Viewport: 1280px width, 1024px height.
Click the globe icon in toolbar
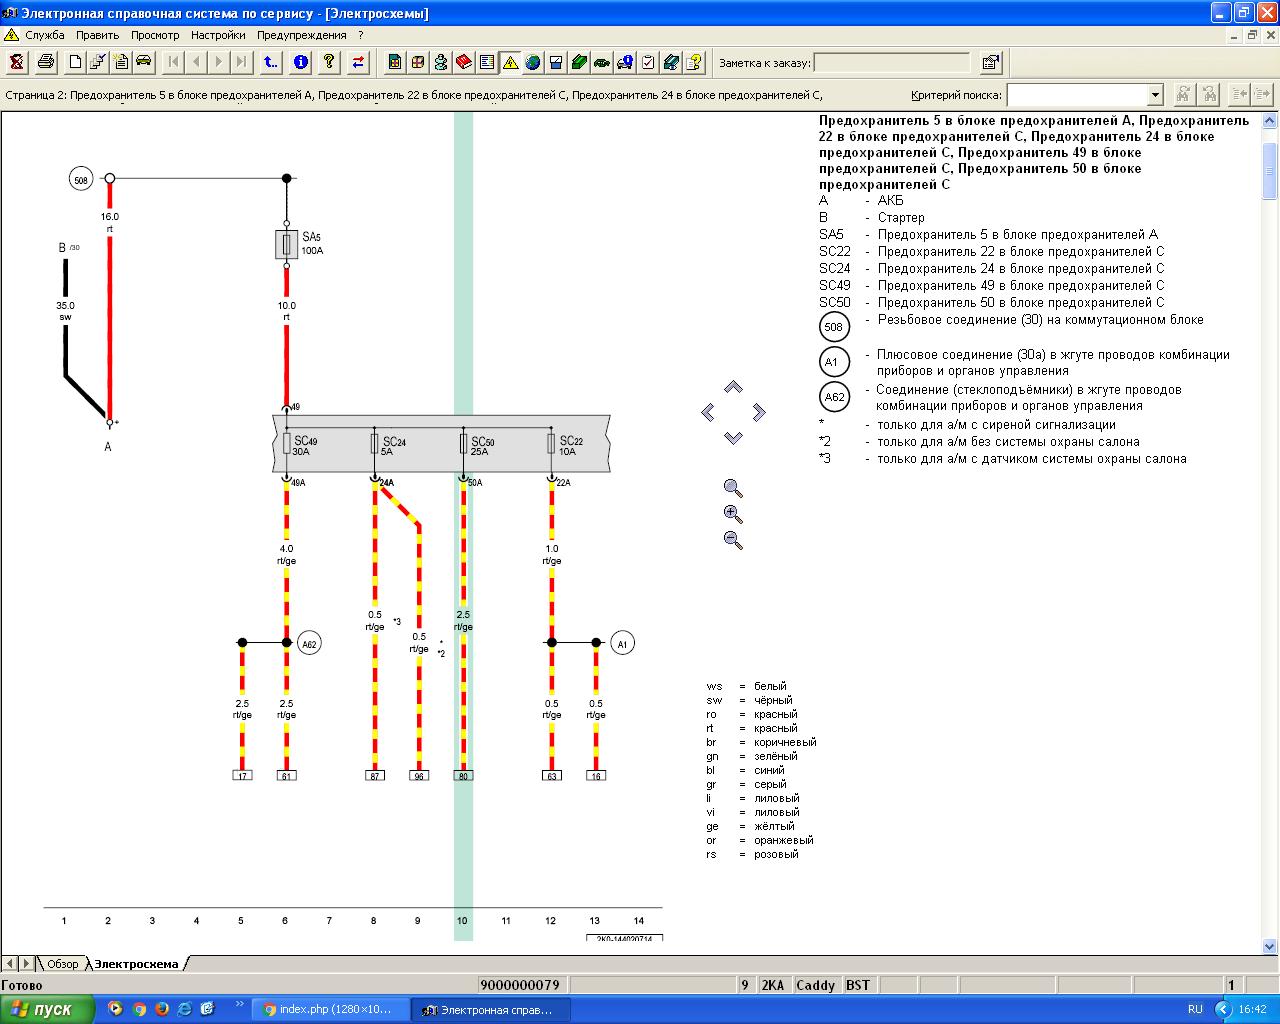pyautogui.click(x=533, y=62)
